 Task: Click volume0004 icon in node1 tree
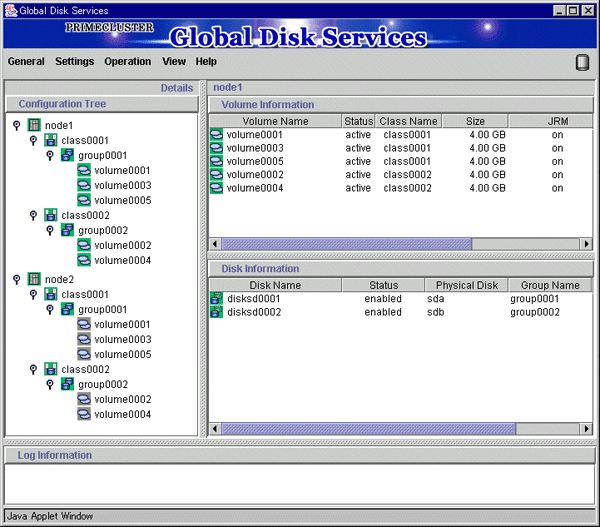84,260
